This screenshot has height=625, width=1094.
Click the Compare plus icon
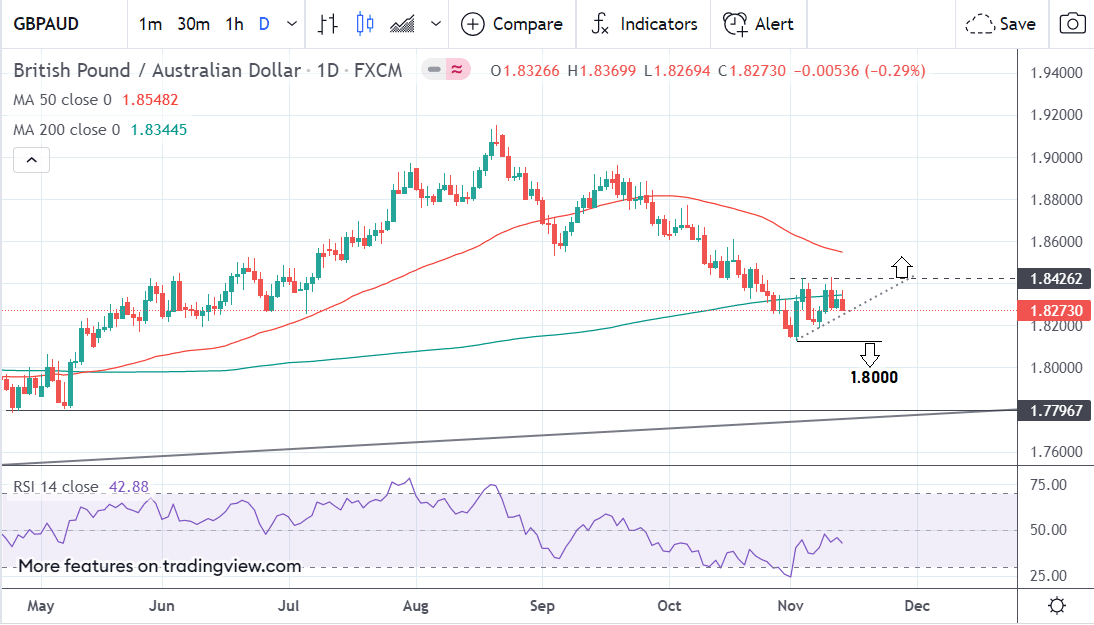473,24
